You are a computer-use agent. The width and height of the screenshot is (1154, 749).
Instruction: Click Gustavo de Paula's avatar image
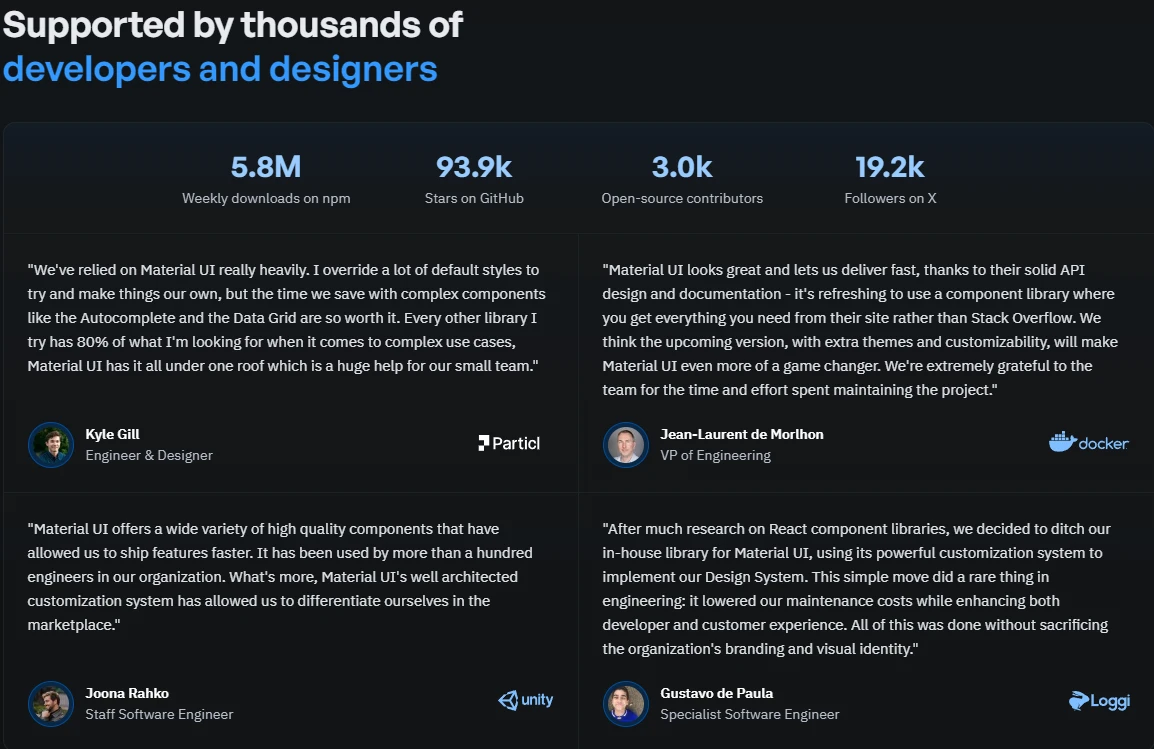(626, 703)
